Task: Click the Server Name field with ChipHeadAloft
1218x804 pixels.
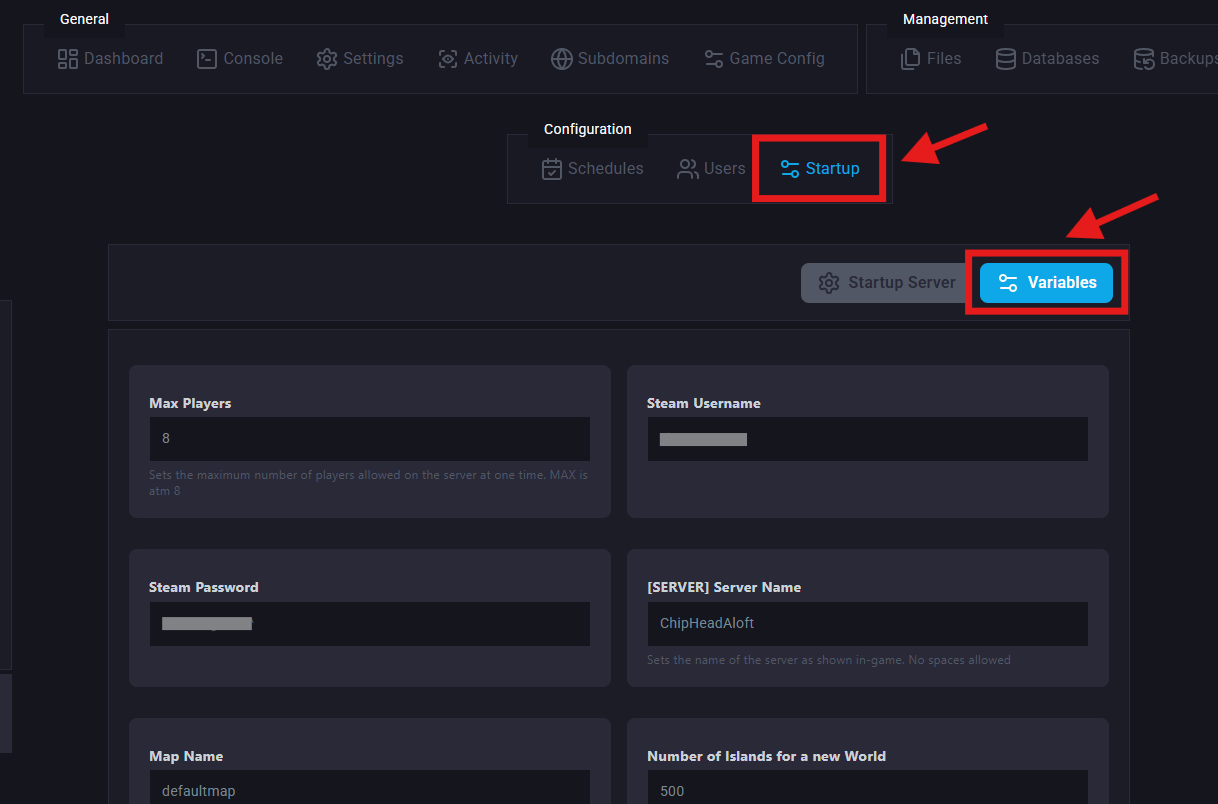Action: pyautogui.click(x=867, y=623)
